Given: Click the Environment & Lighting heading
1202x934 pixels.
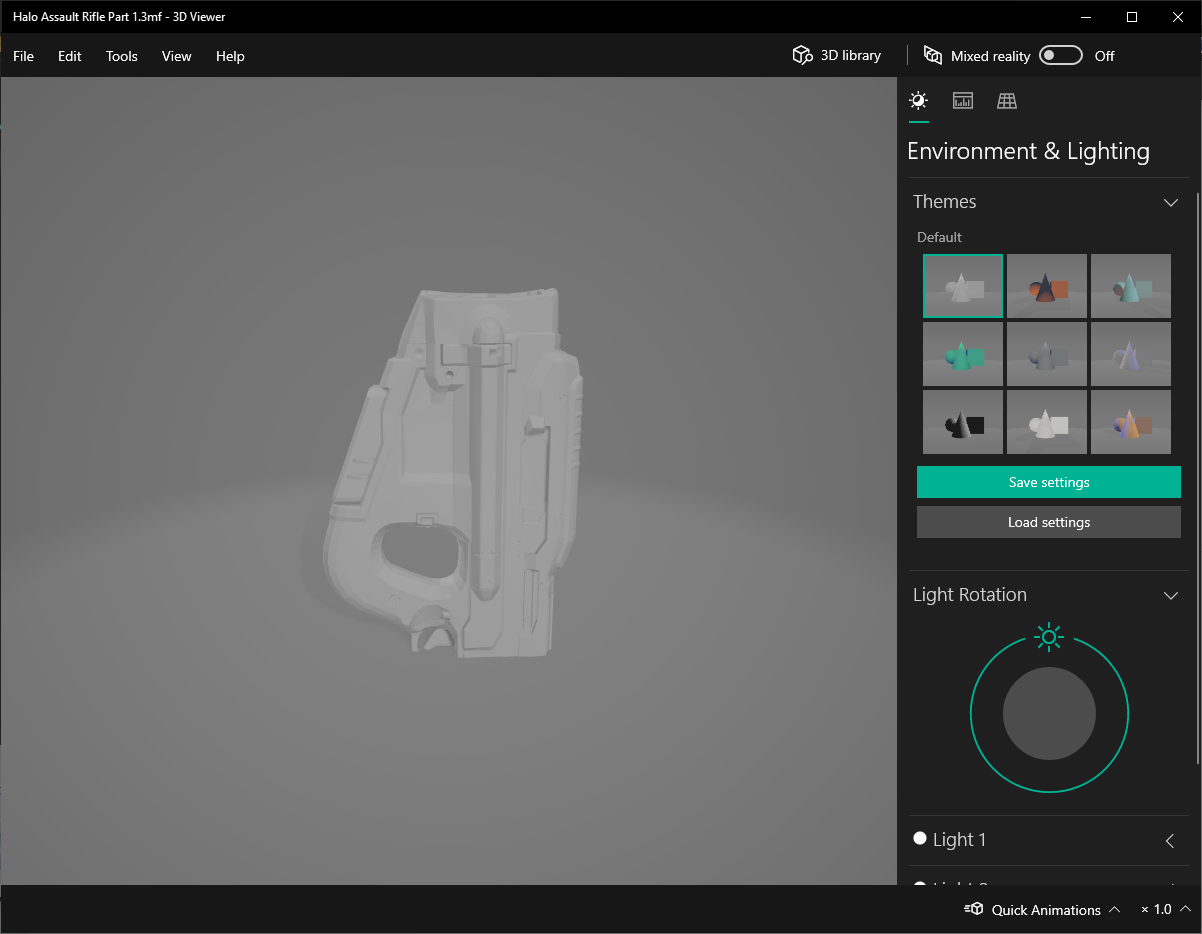Looking at the screenshot, I should [x=1028, y=151].
